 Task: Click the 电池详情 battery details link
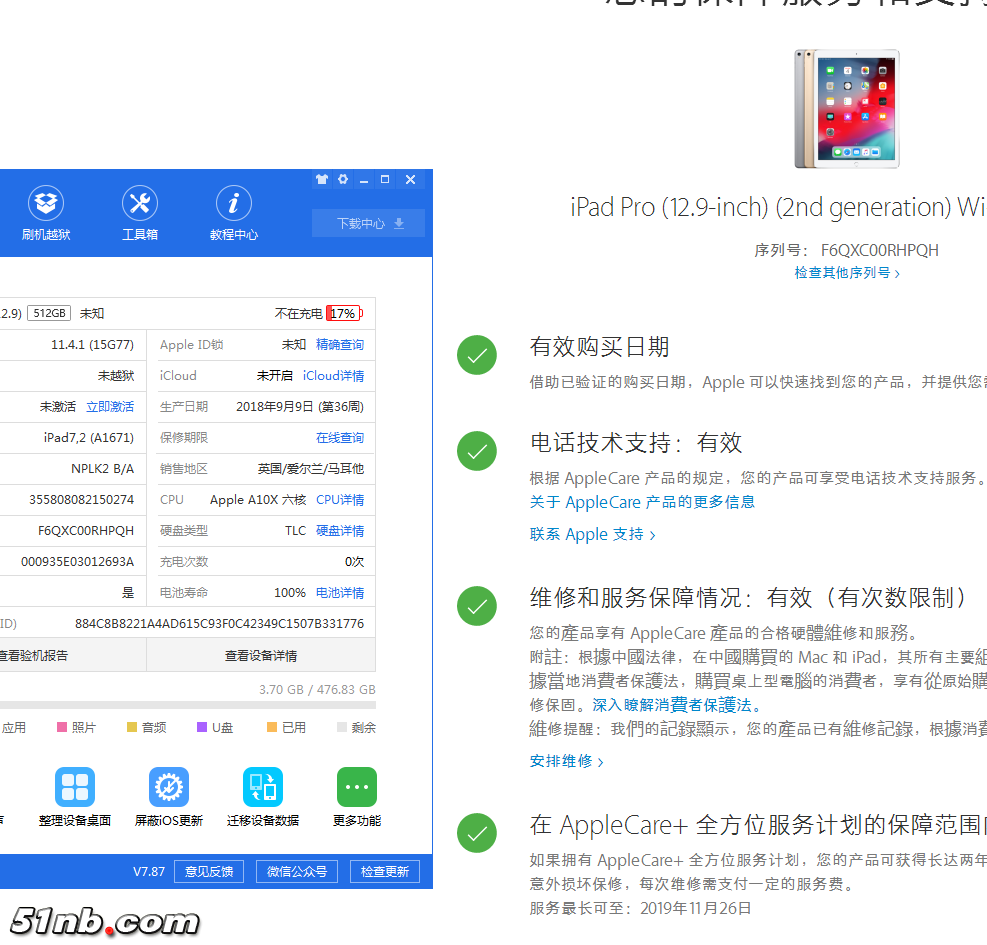pyautogui.click(x=340, y=593)
